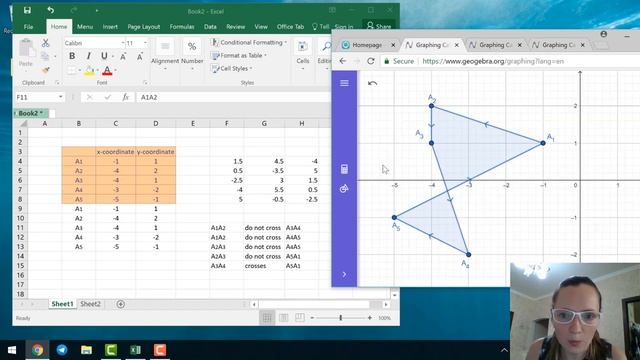
Task: Switch to the Insert ribbon tab
Action: [x=110, y=27]
